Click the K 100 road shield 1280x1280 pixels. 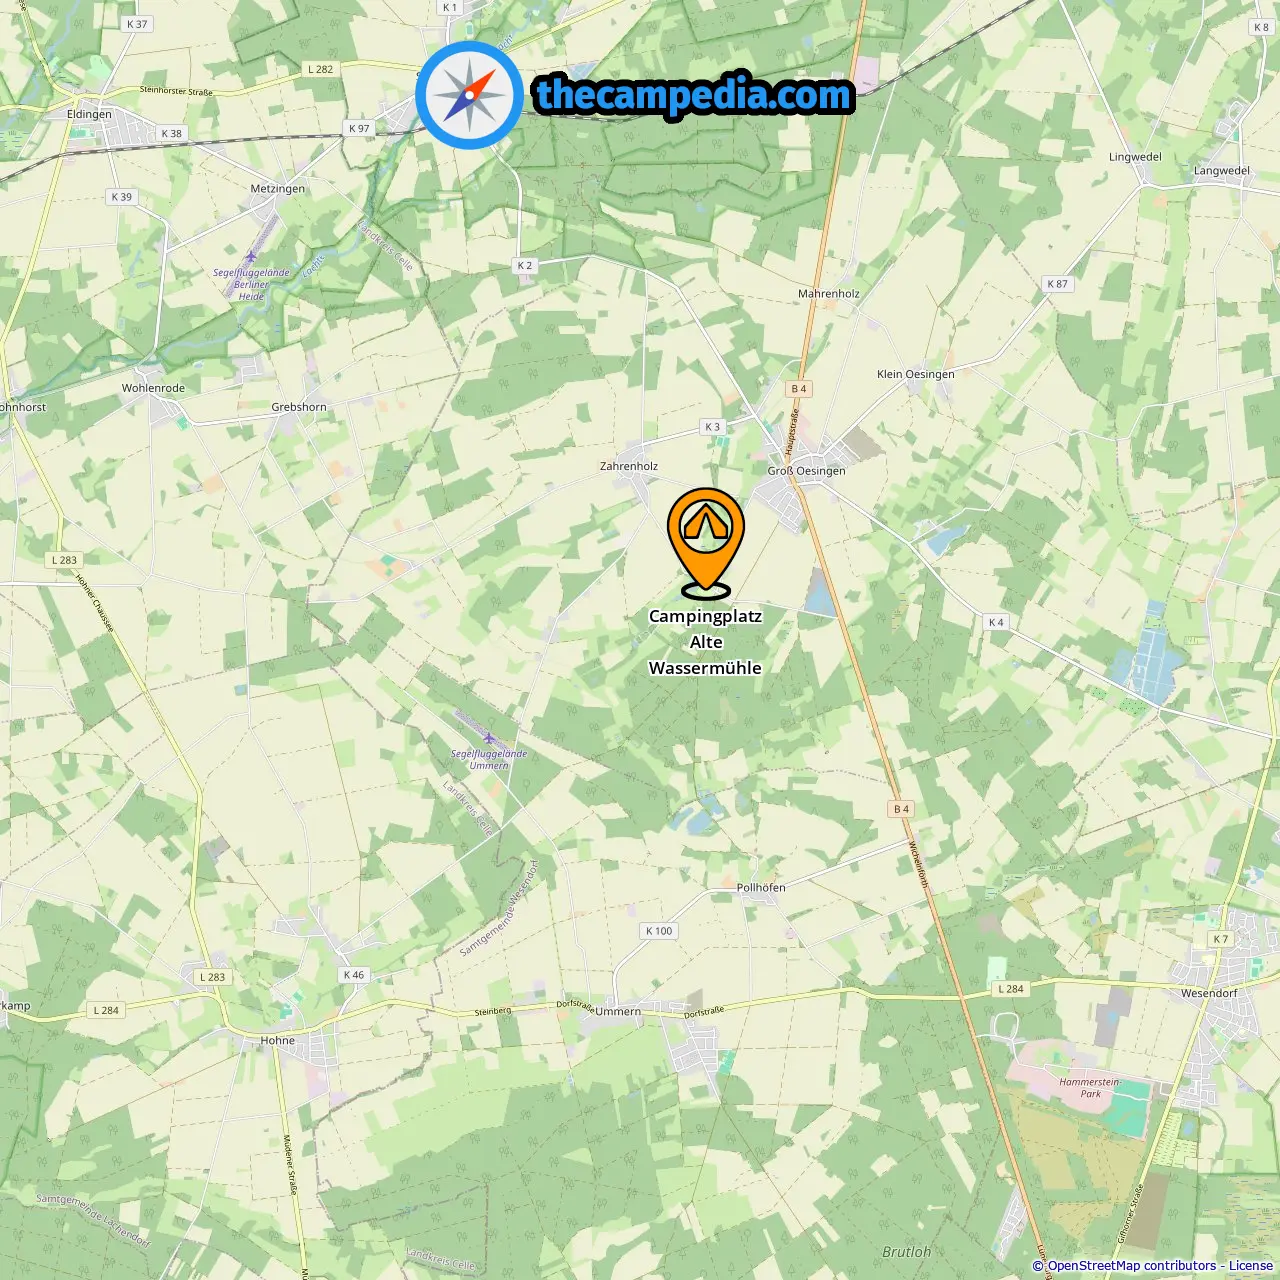coord(660,931)
